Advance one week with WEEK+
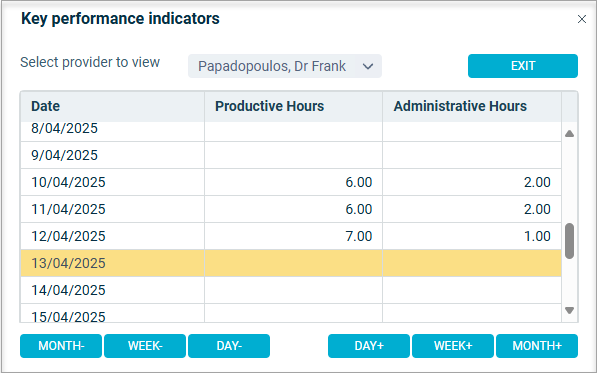The image size is (597, 373). (453, 346)
